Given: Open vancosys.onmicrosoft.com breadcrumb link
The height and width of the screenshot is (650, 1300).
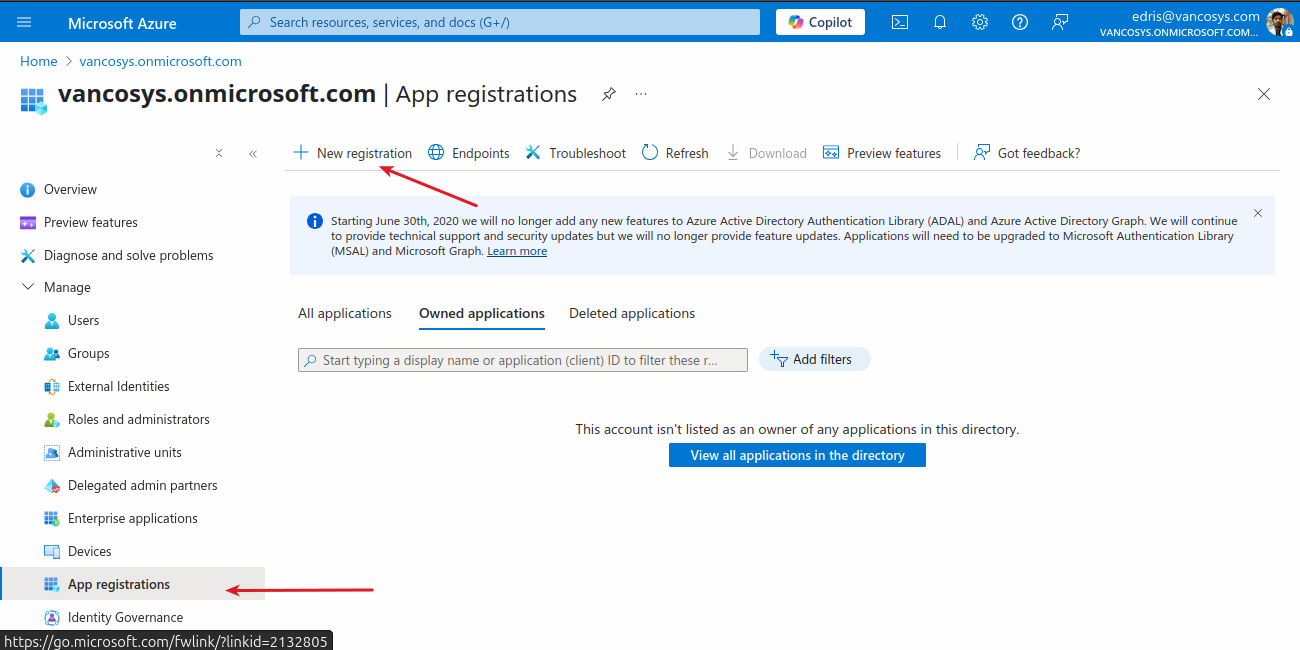Looking at the screenshot, I should 160,61.
